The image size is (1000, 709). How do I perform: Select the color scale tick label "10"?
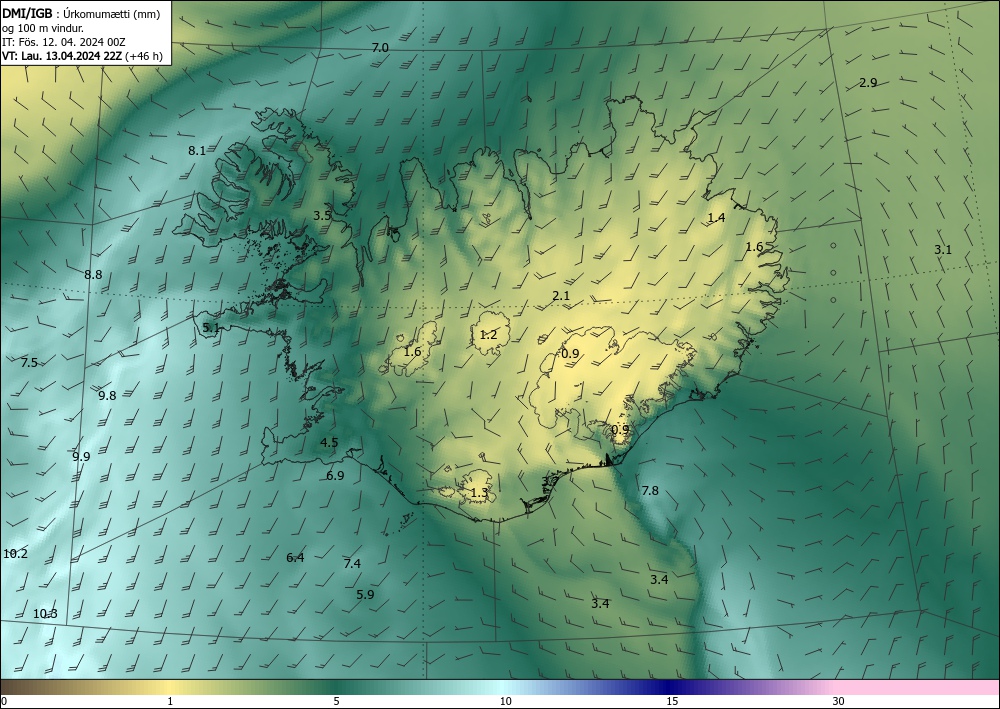505,702
